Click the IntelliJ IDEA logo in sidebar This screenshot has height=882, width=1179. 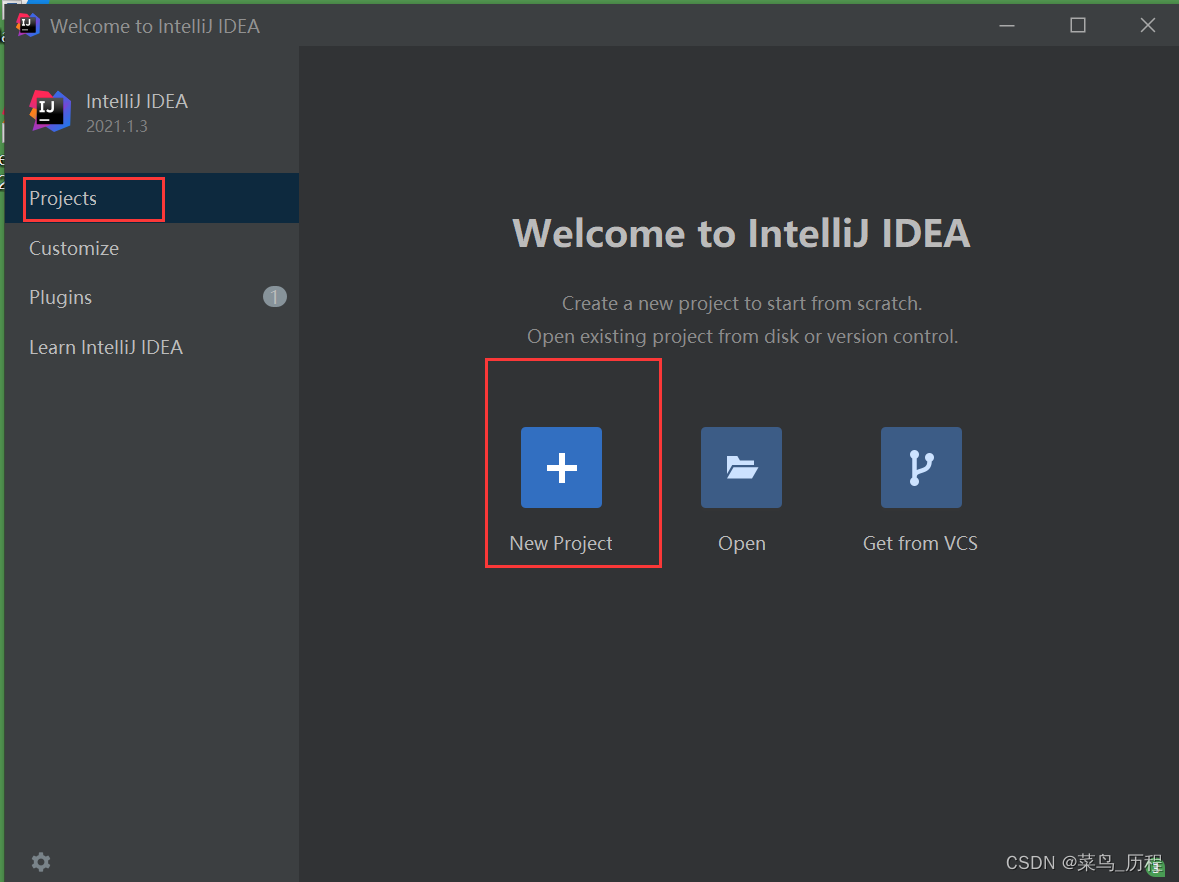coord(49,111)
